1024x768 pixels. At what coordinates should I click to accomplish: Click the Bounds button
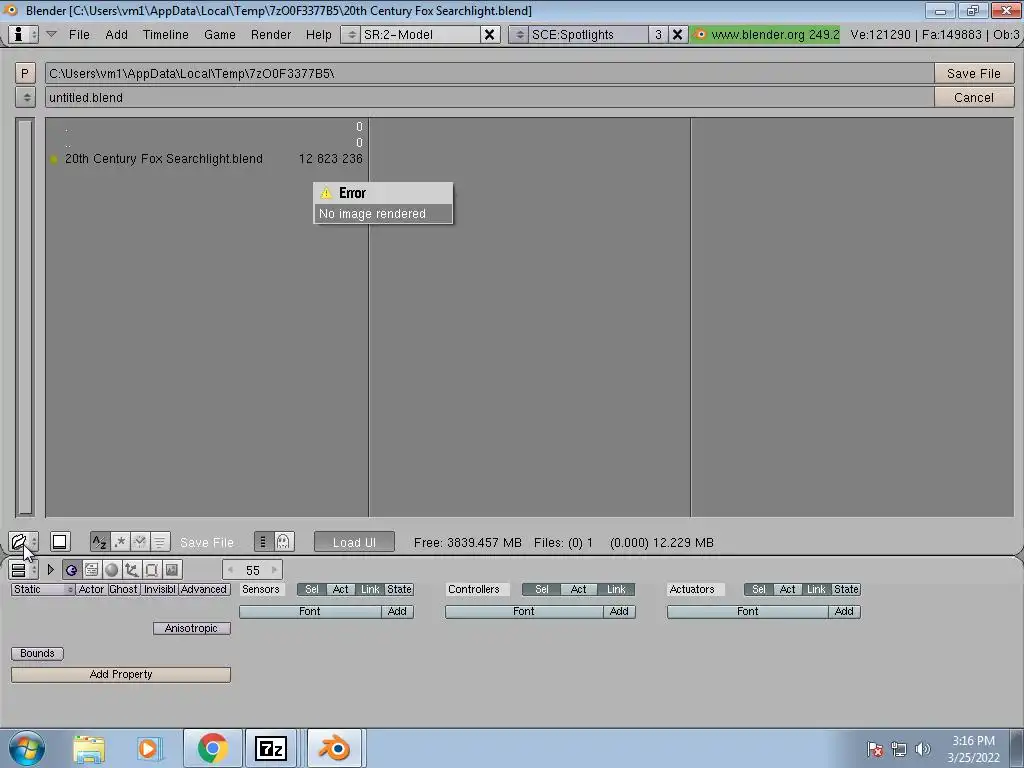point(37,654)
